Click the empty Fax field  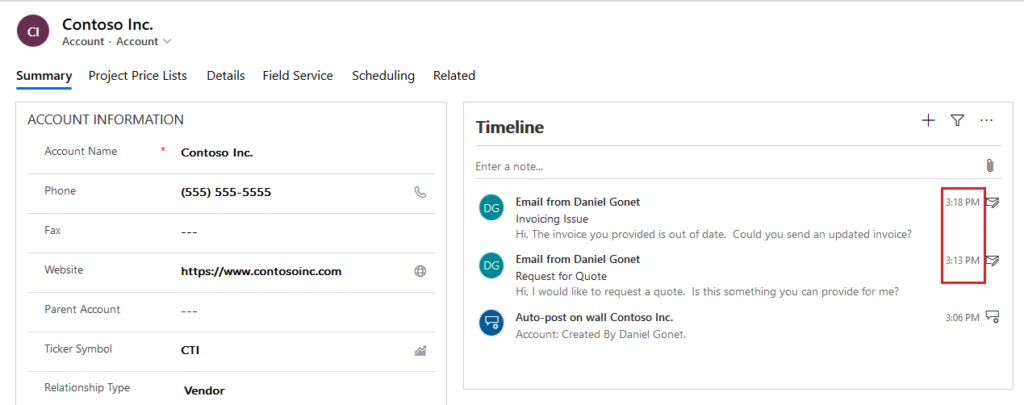(x=189, y=232)
